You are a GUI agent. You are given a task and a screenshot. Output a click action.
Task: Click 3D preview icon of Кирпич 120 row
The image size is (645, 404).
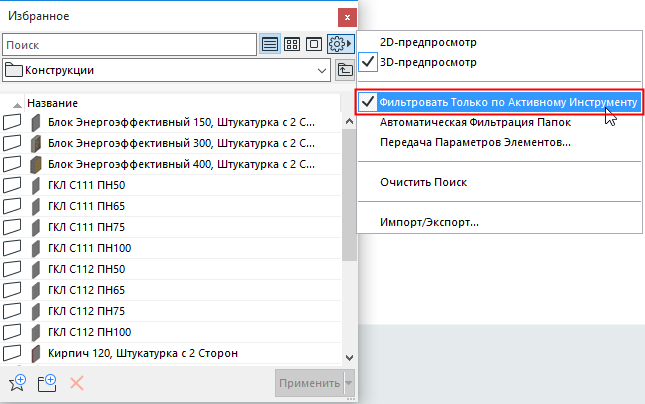coord(36,353)
